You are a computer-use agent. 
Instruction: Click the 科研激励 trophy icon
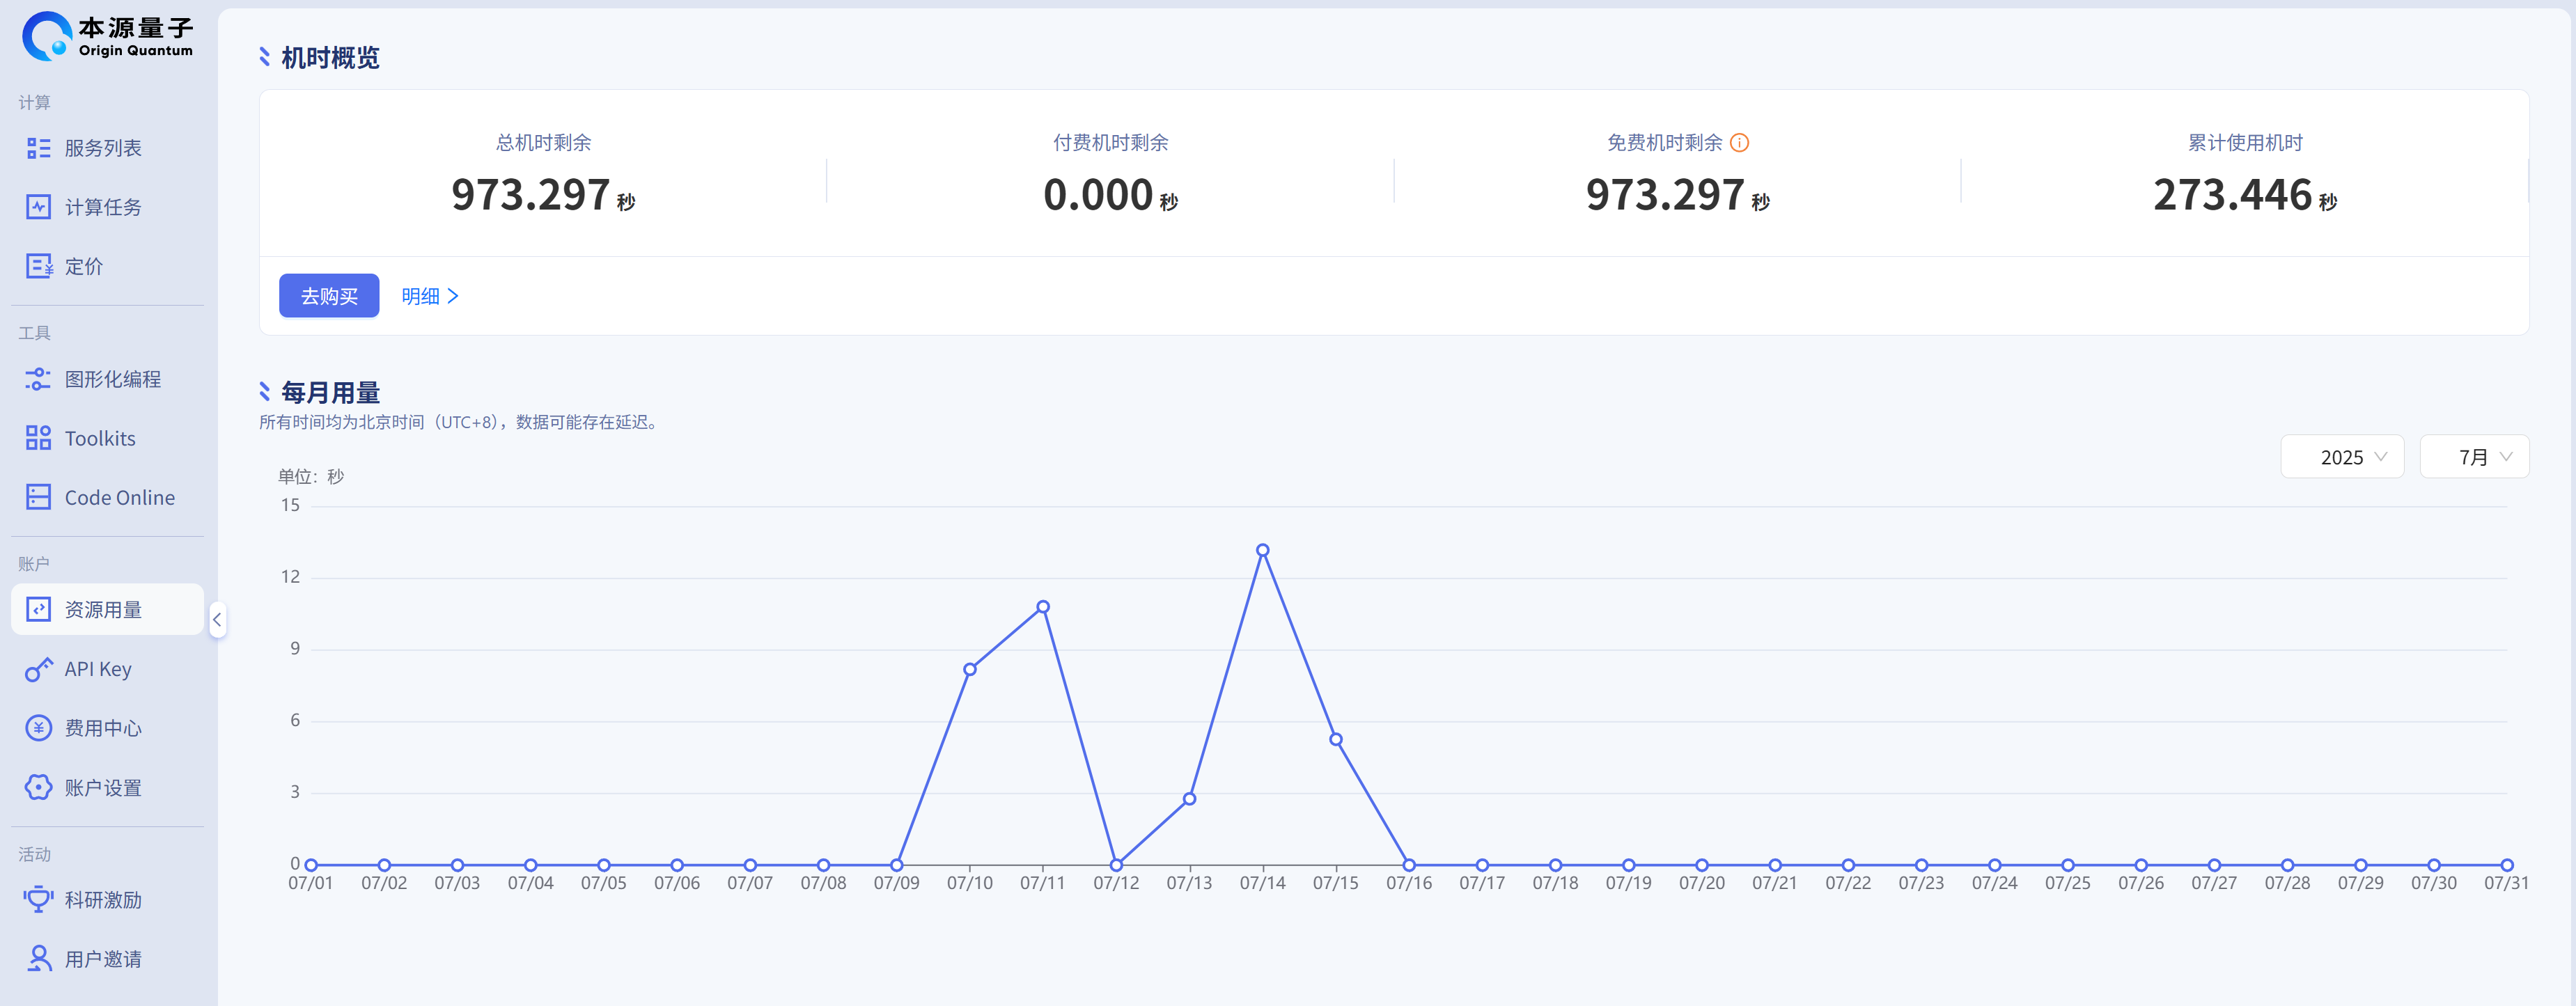point(38,899)
